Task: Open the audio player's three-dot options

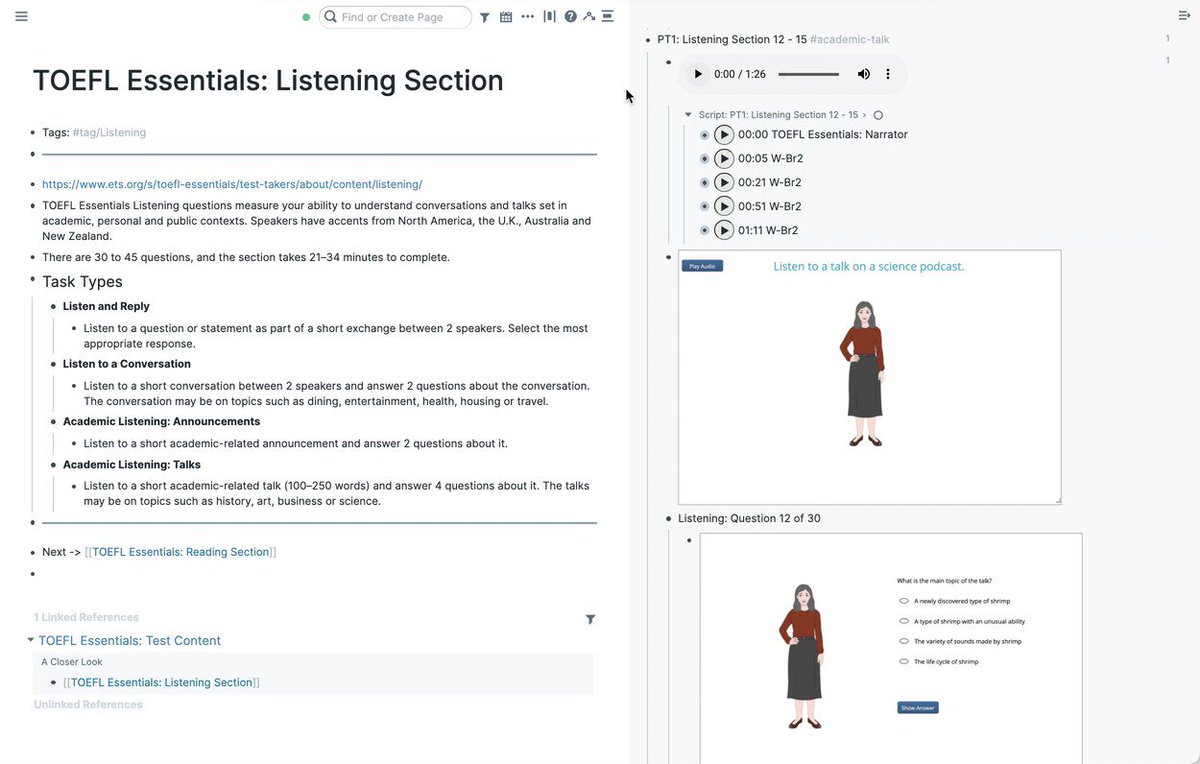Action: 888,74
